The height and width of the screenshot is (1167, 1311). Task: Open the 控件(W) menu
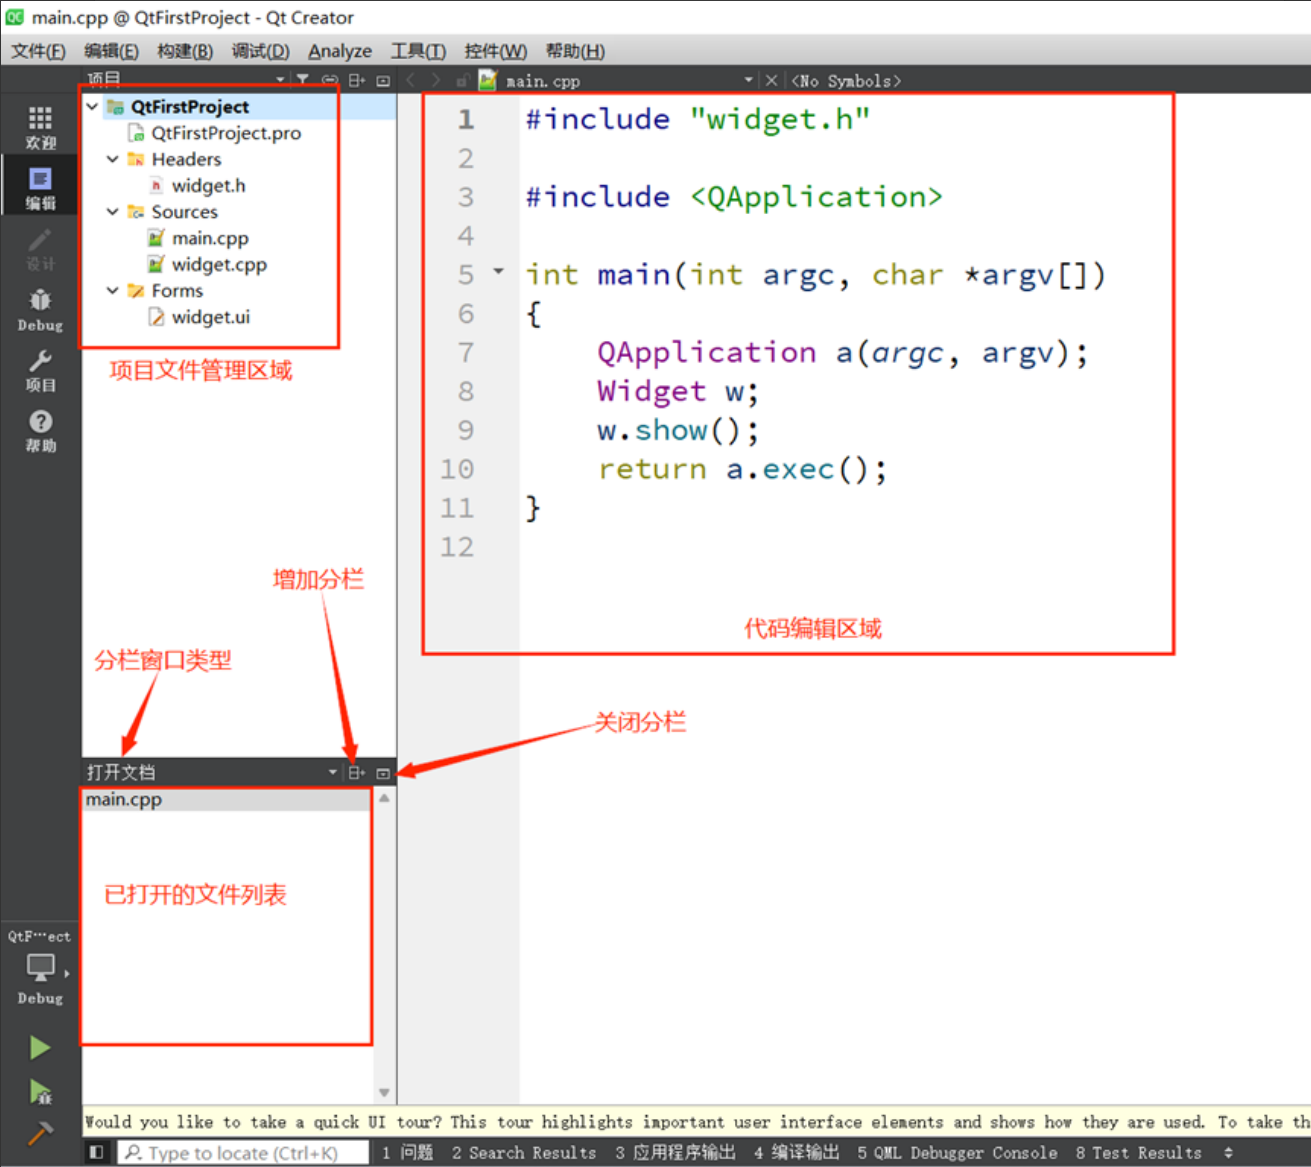[495, 51]
